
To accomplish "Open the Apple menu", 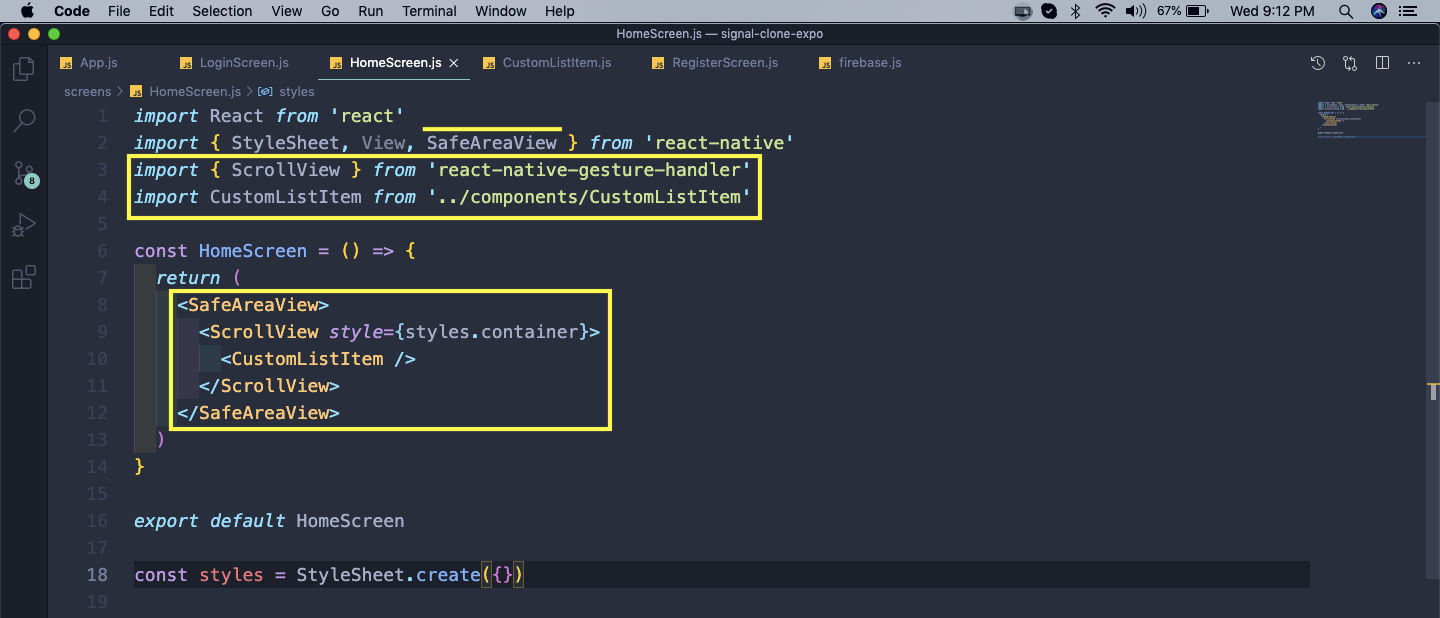I will tap(27, 11).
